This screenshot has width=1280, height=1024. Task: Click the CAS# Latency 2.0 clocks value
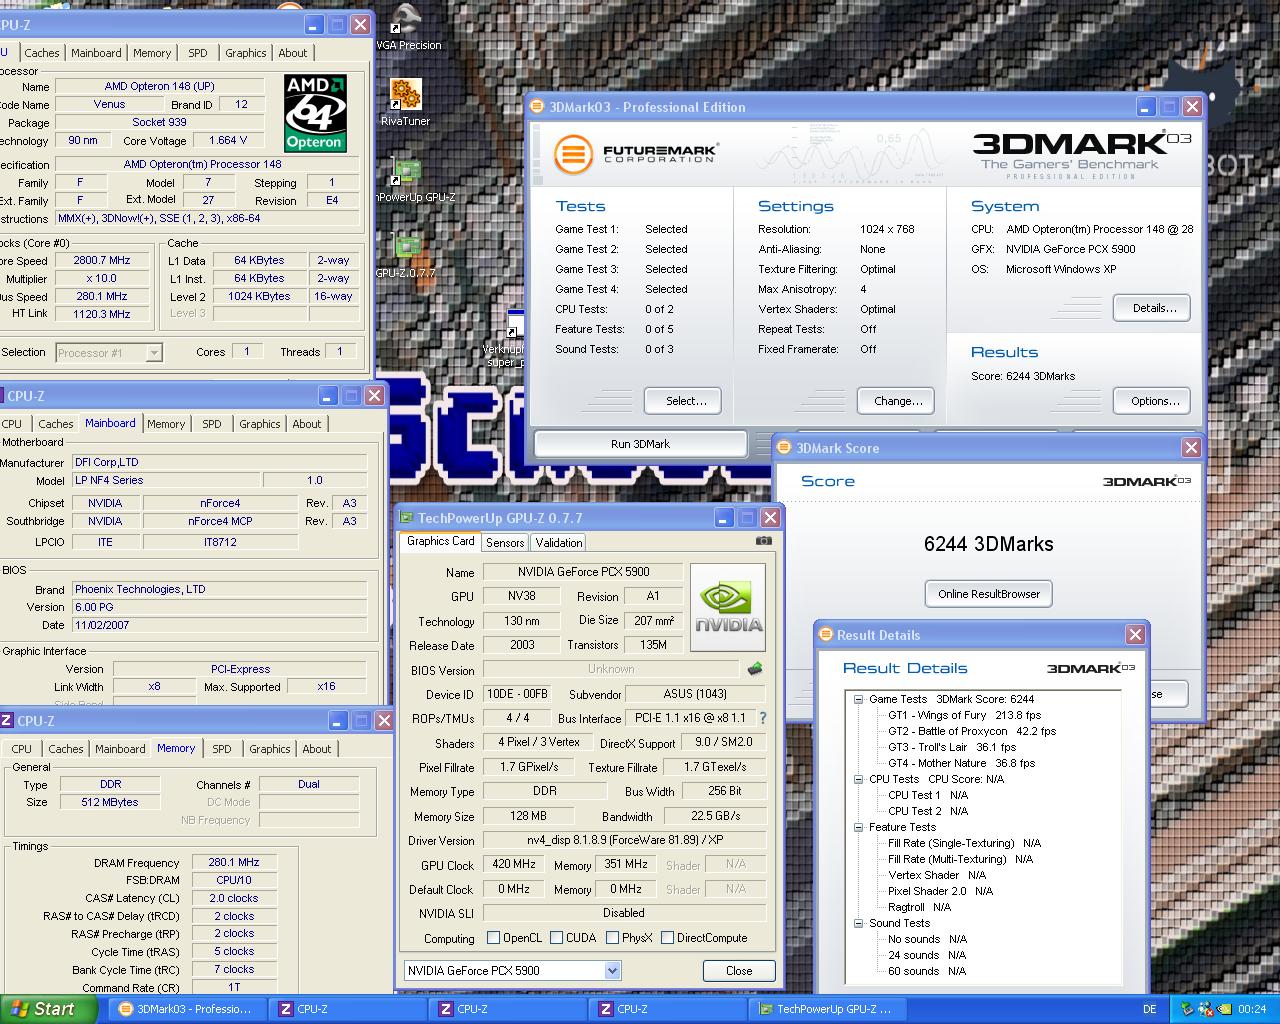pyautogui.click(x=234, y=898)
